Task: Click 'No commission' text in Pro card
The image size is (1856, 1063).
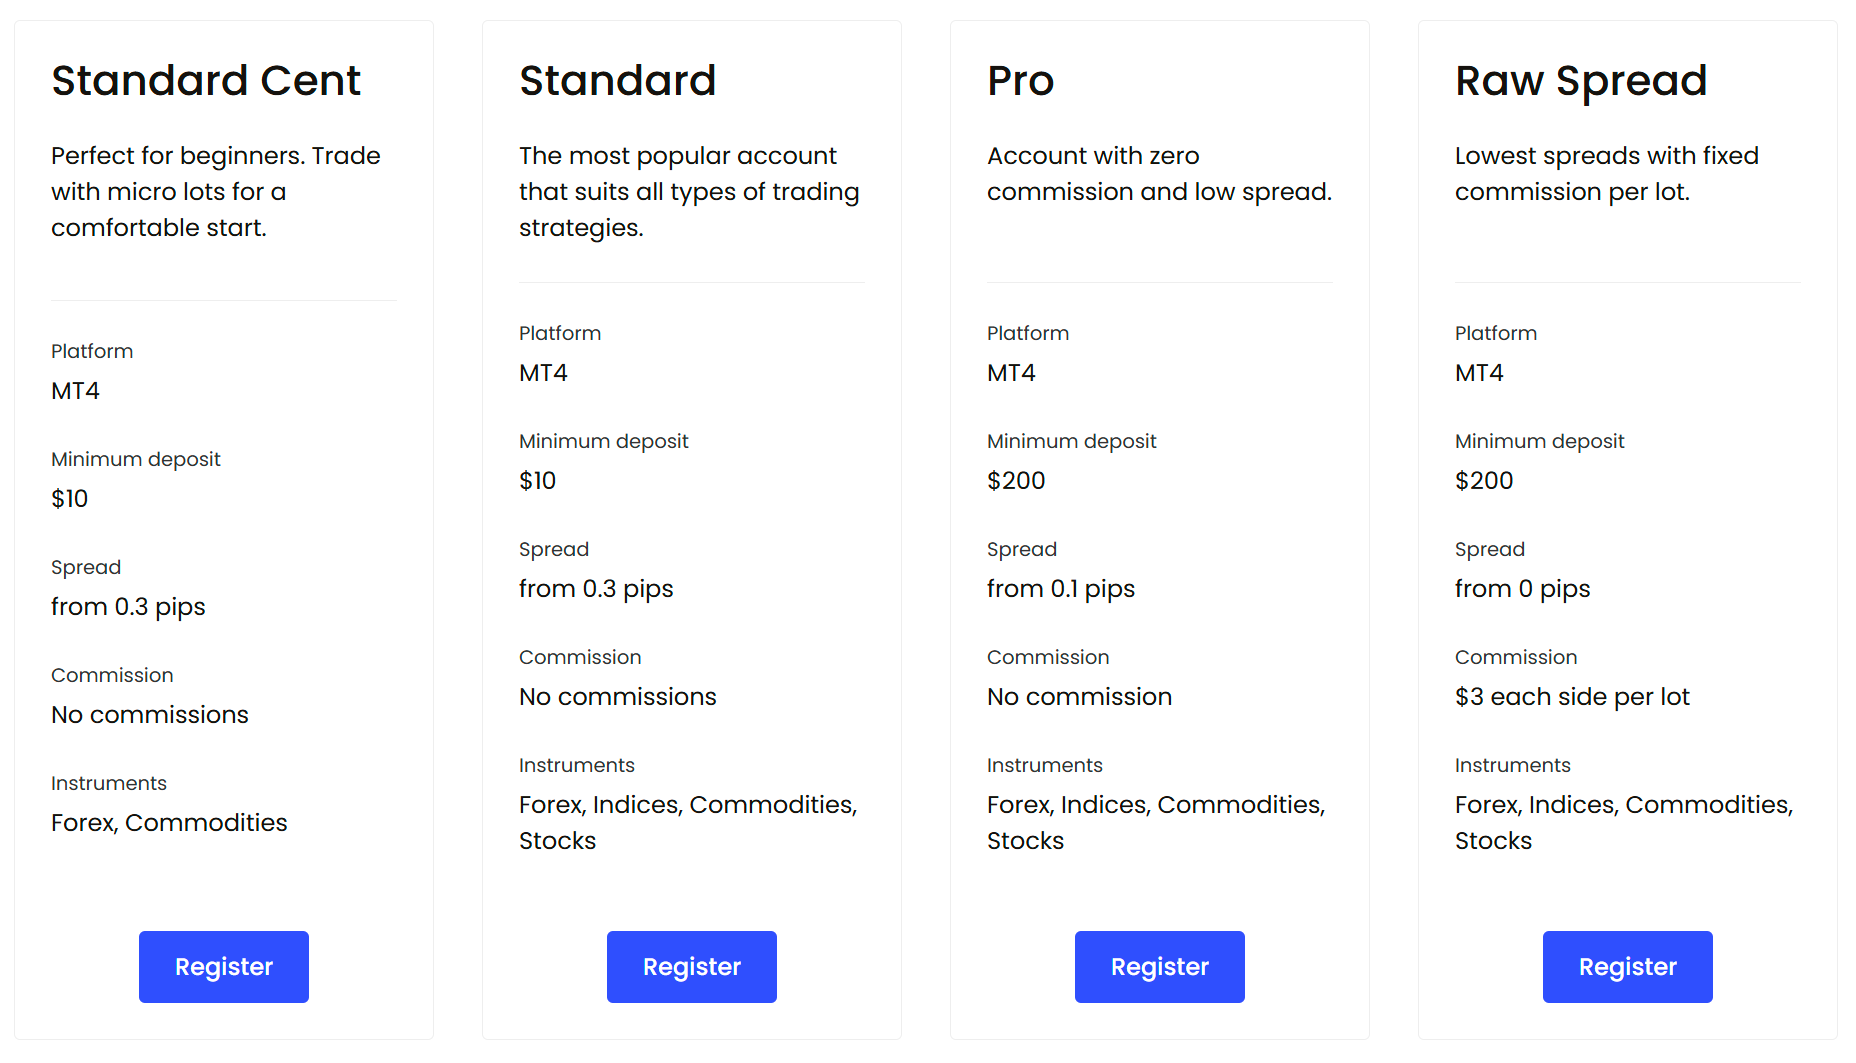Action: pyautogui.click(x=1079, y=697)
